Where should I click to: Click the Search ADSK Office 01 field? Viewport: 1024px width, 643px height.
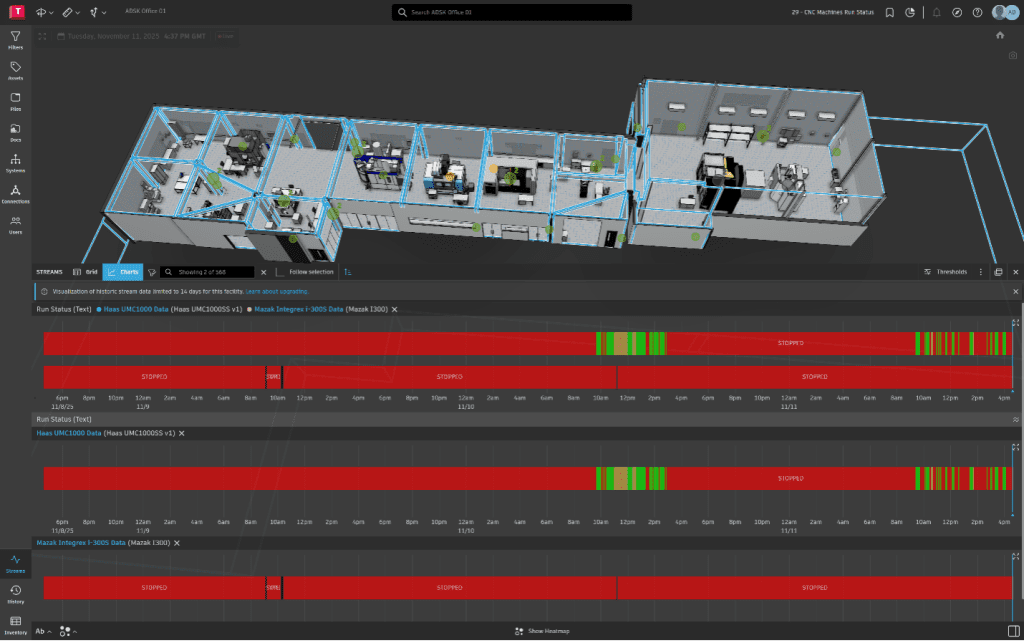(511, 12)
